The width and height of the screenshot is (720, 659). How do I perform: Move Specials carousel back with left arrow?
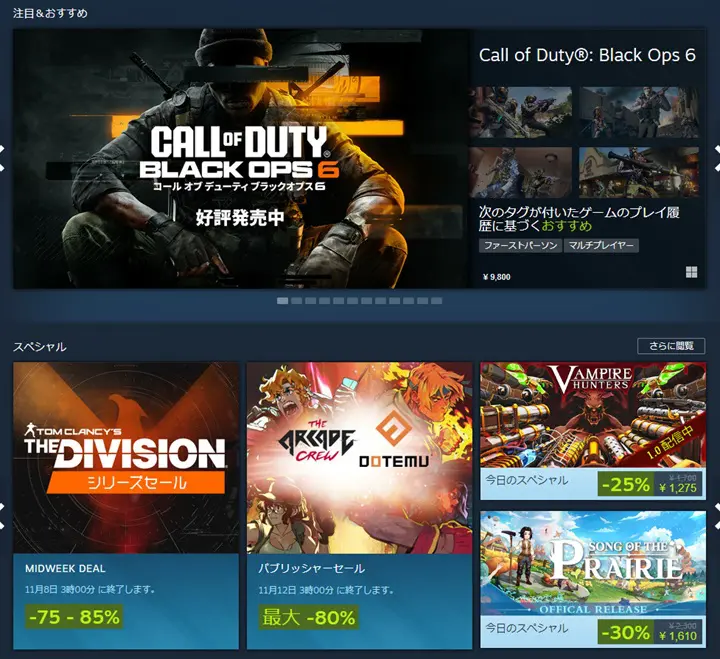coord(2,516)
